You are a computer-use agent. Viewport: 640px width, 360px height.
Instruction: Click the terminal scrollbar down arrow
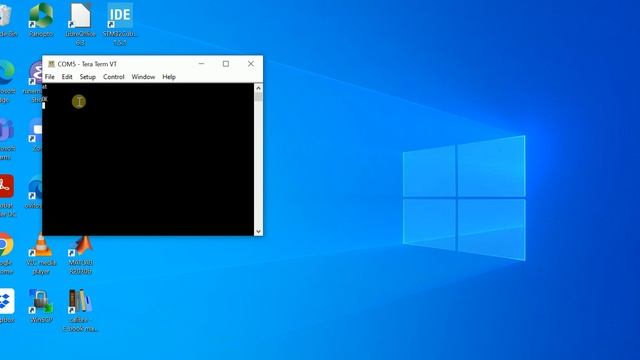[258, 231]
